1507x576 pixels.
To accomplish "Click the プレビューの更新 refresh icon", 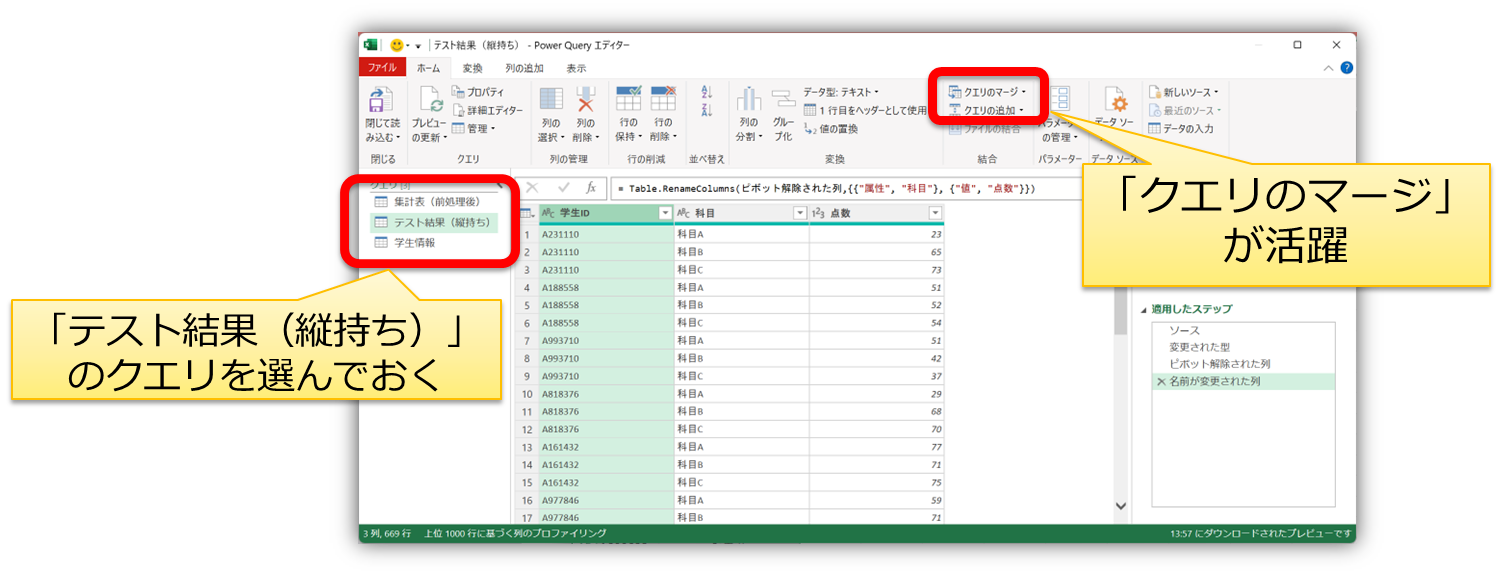I will (431, 100).
